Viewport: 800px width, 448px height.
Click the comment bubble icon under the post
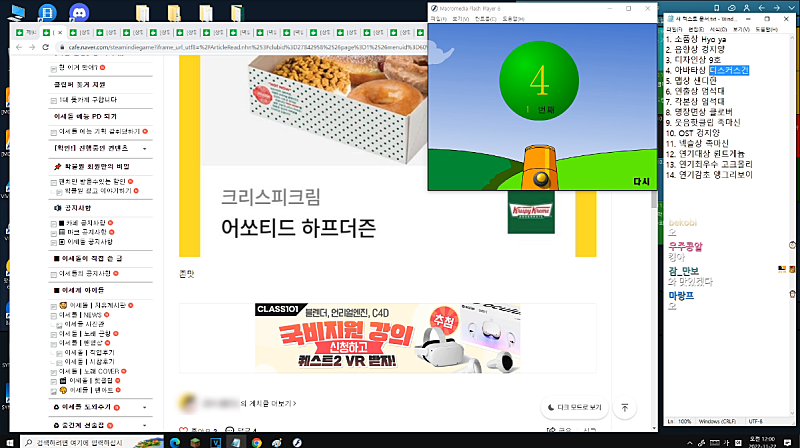(x=230, y=430)
